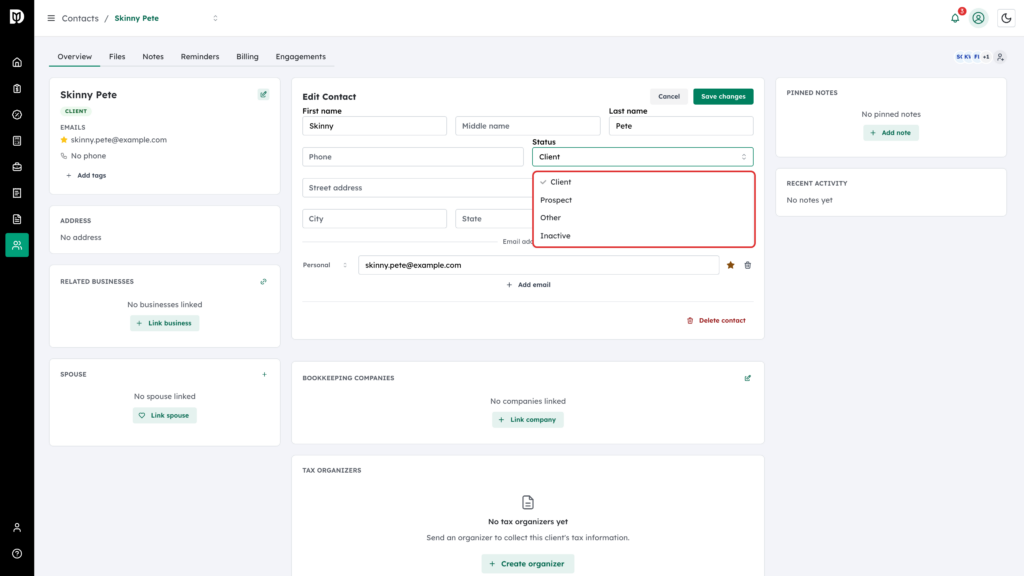1024x576 pixels.
Task: Click Create organizer
Action: click(x=528, y=564)
